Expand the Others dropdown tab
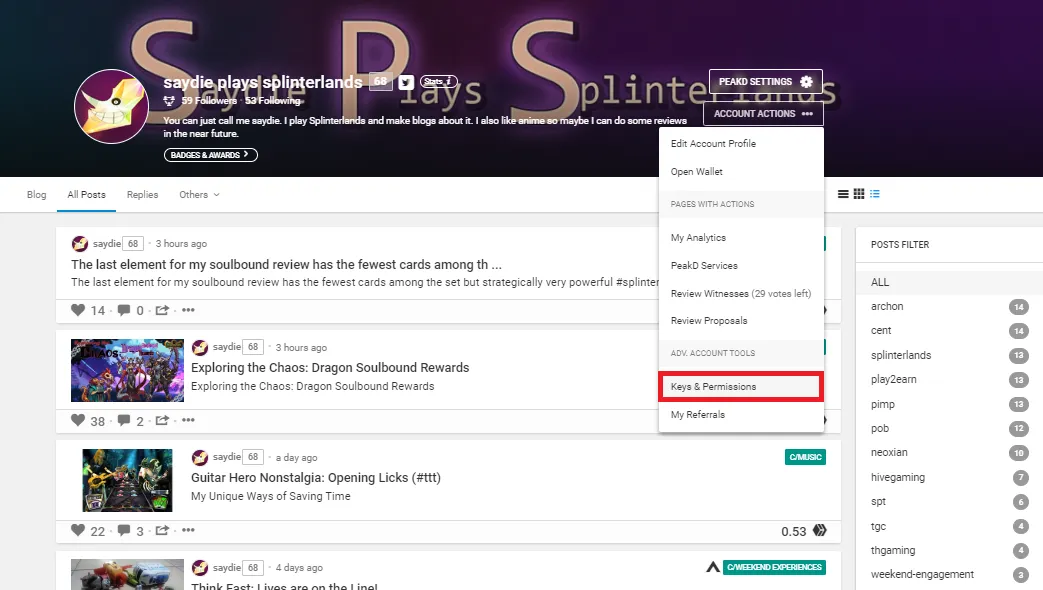 199,194
